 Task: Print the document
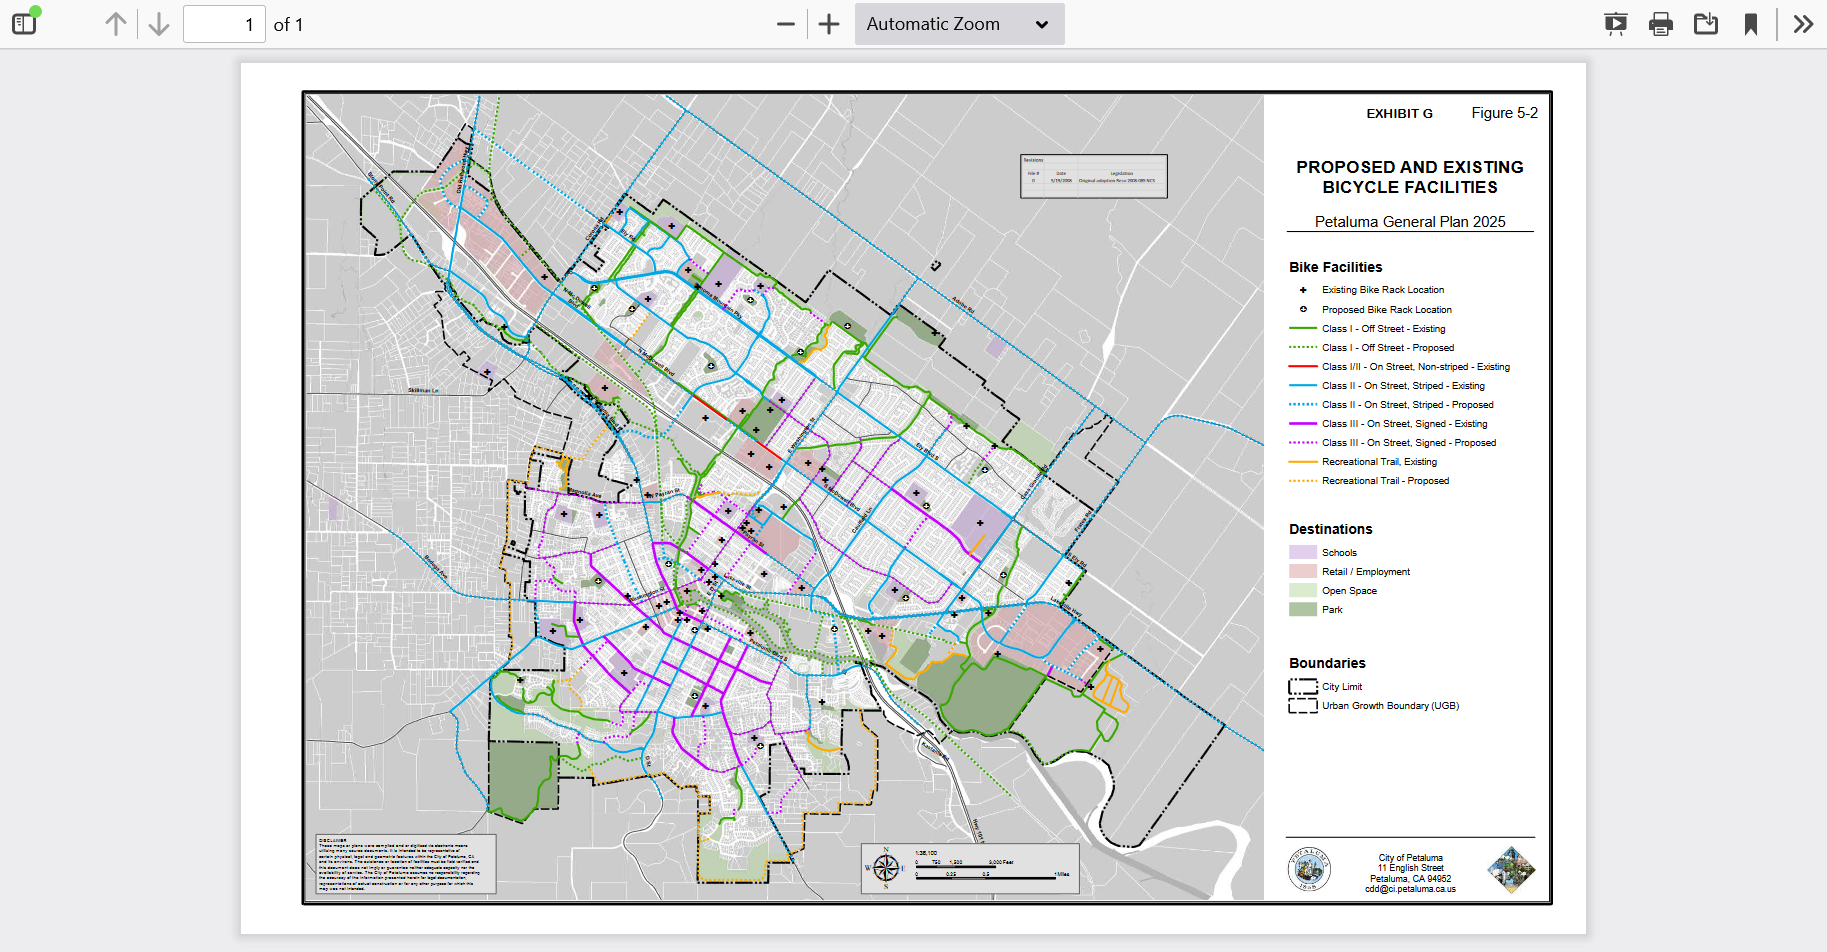pos(1661,24)
